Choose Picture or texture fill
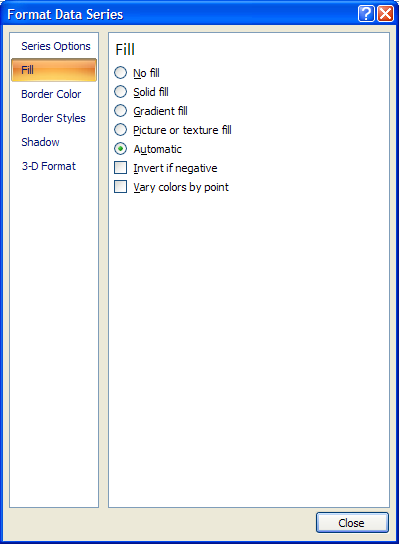 [120, 130]
